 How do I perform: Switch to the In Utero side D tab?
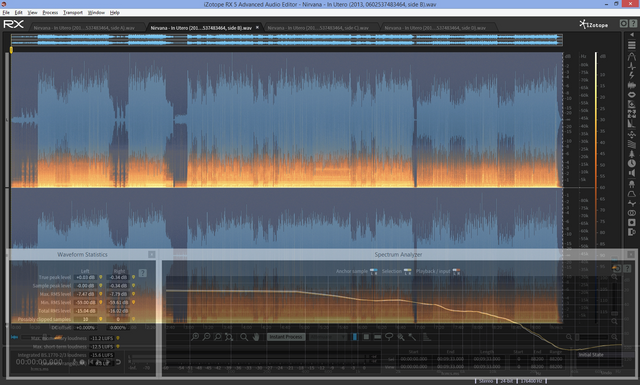(435, 28)
